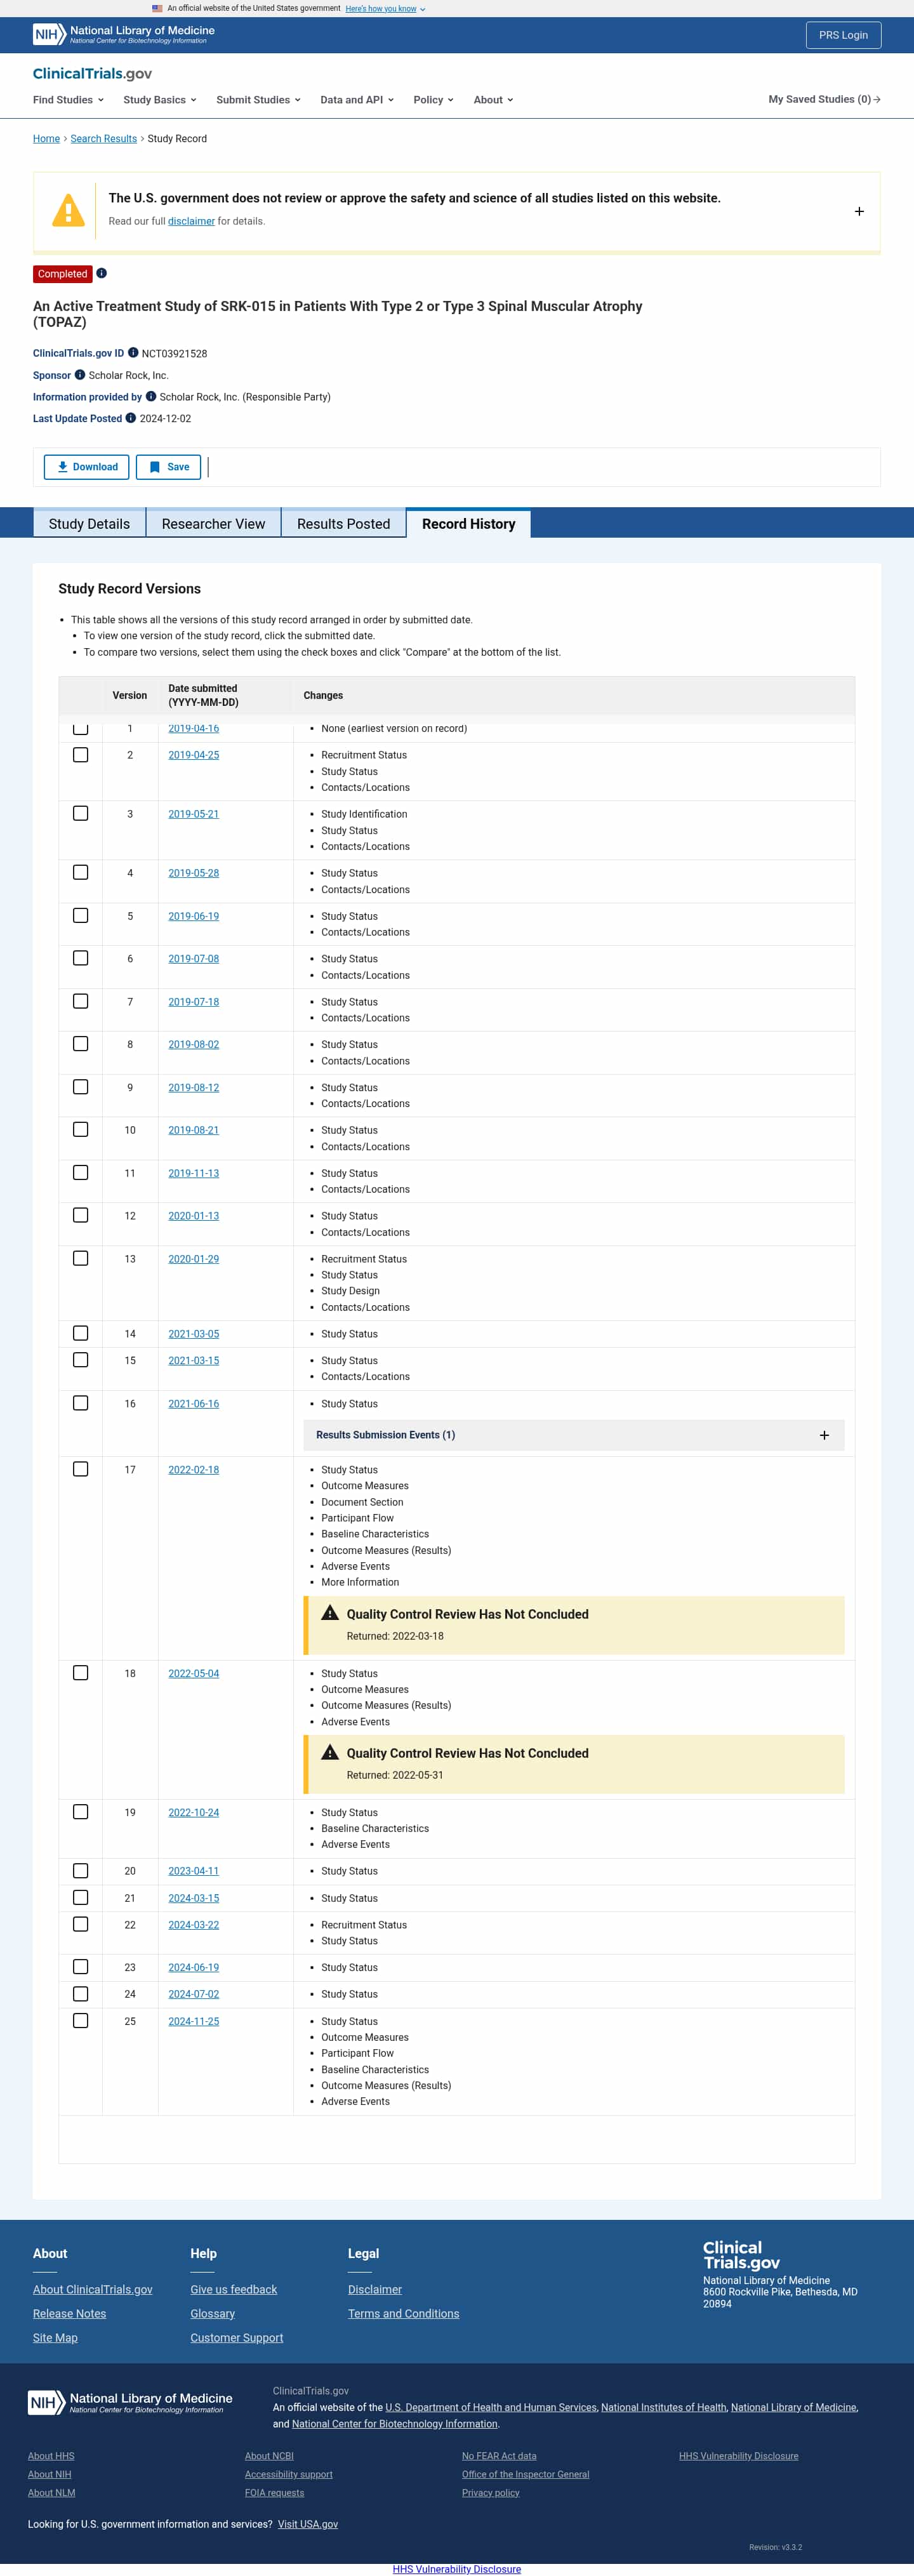Select version 22 checkbox

81,1924
